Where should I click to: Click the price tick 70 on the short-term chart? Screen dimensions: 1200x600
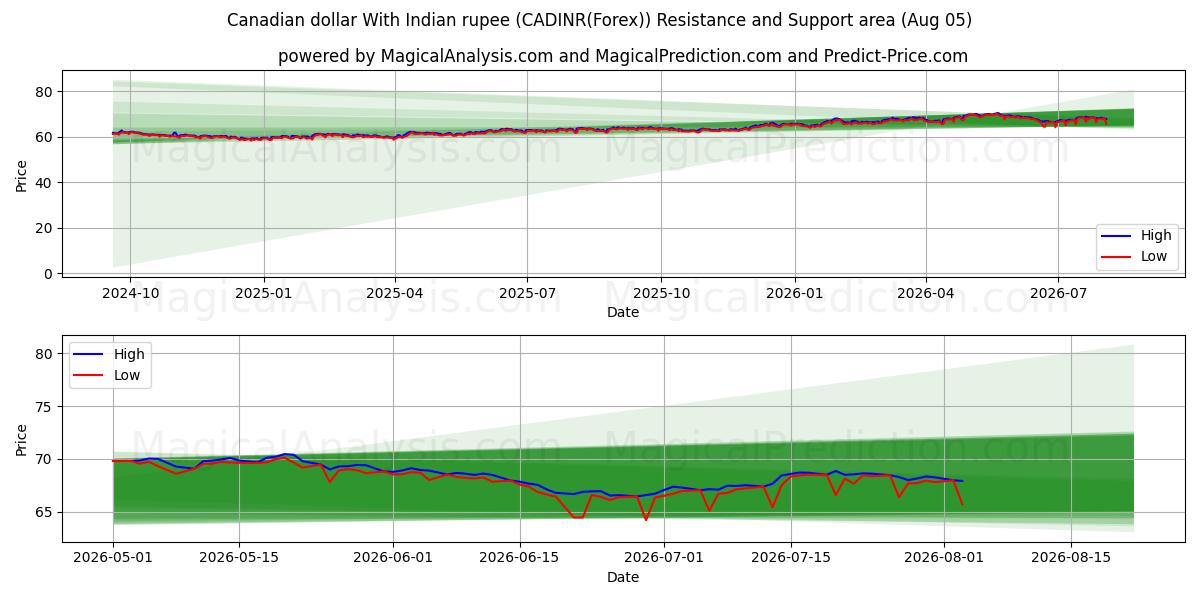click(x=45, y=460)
